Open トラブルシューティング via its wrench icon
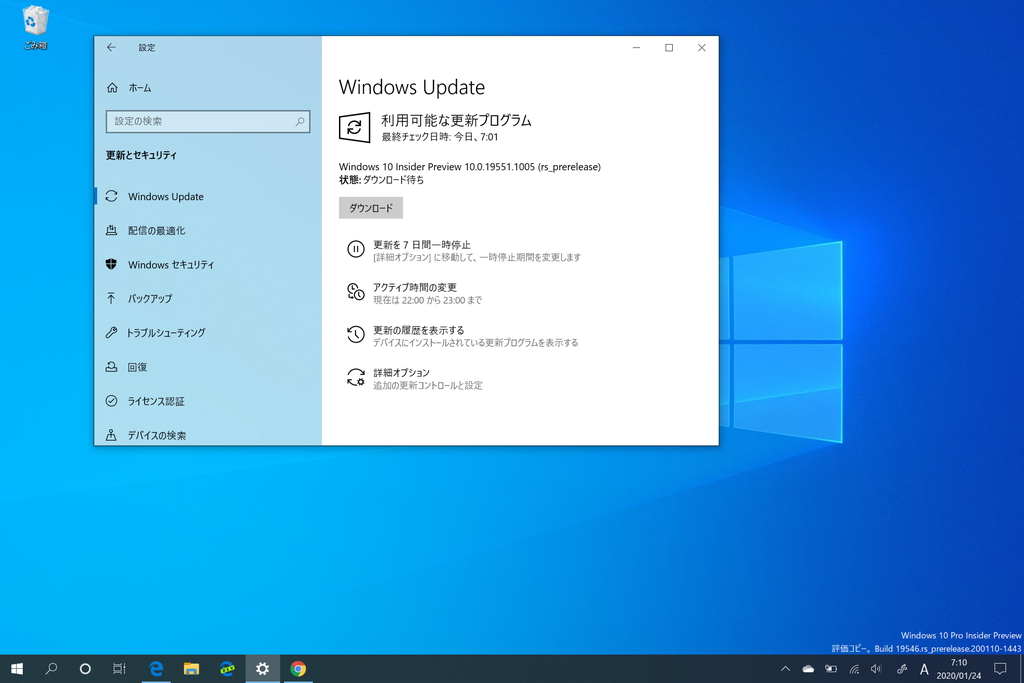The width and height of the screenshot is (1024, 683). [x=112, y=332]
